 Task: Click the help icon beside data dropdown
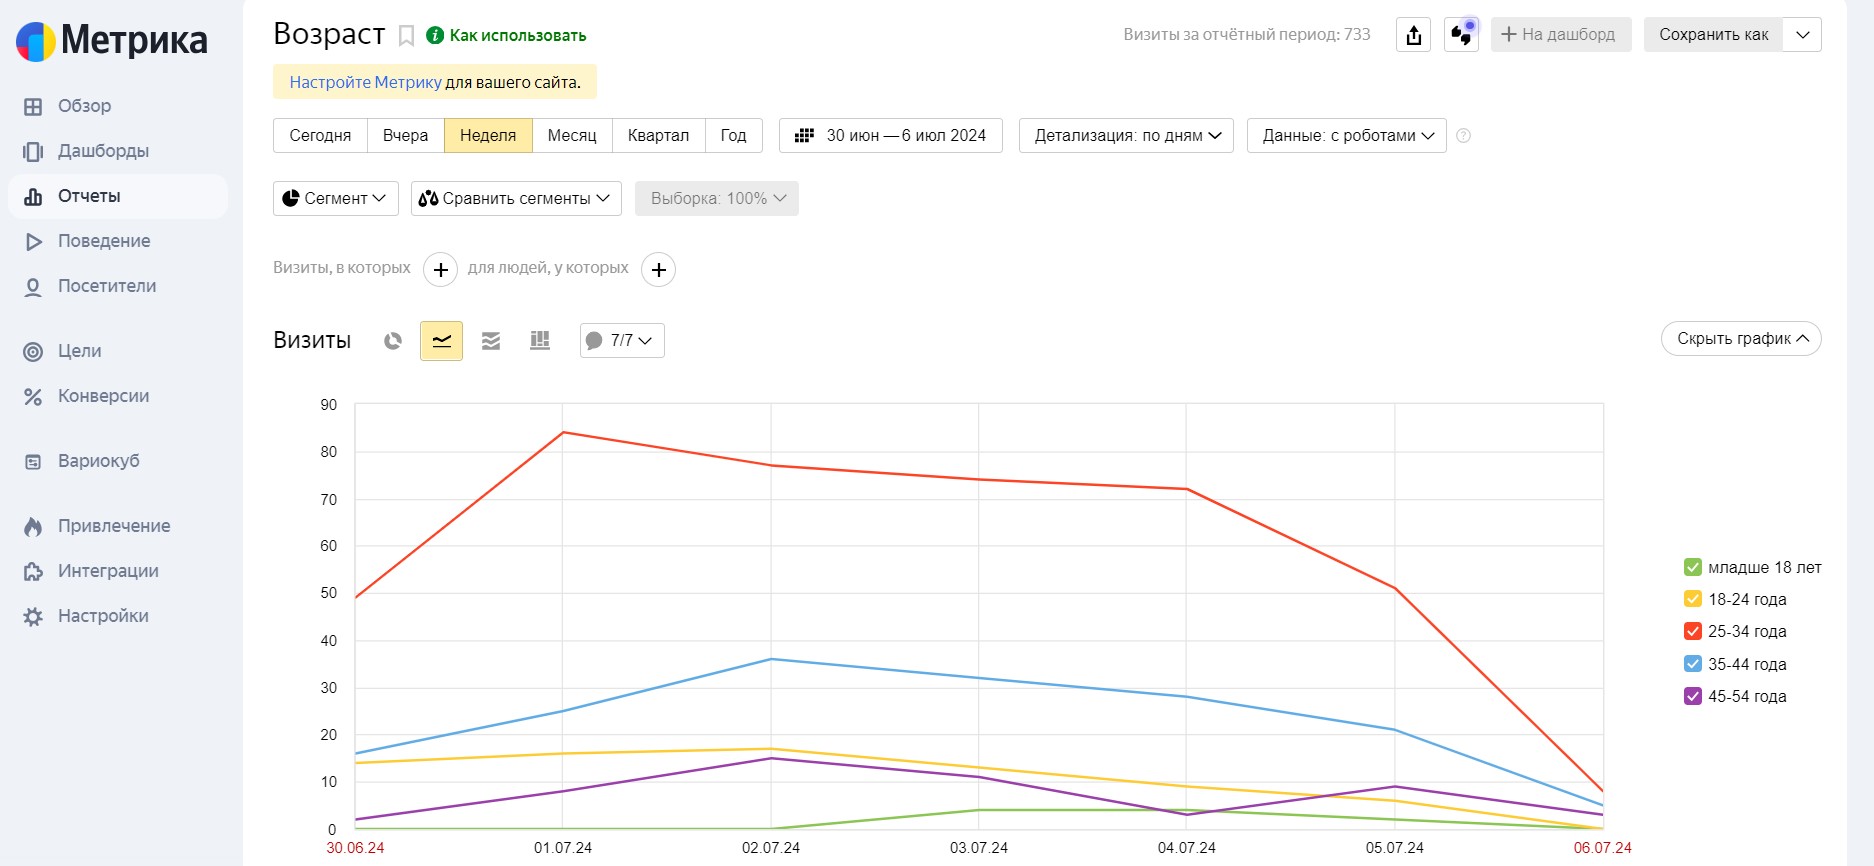click(x=1463, y=136)
